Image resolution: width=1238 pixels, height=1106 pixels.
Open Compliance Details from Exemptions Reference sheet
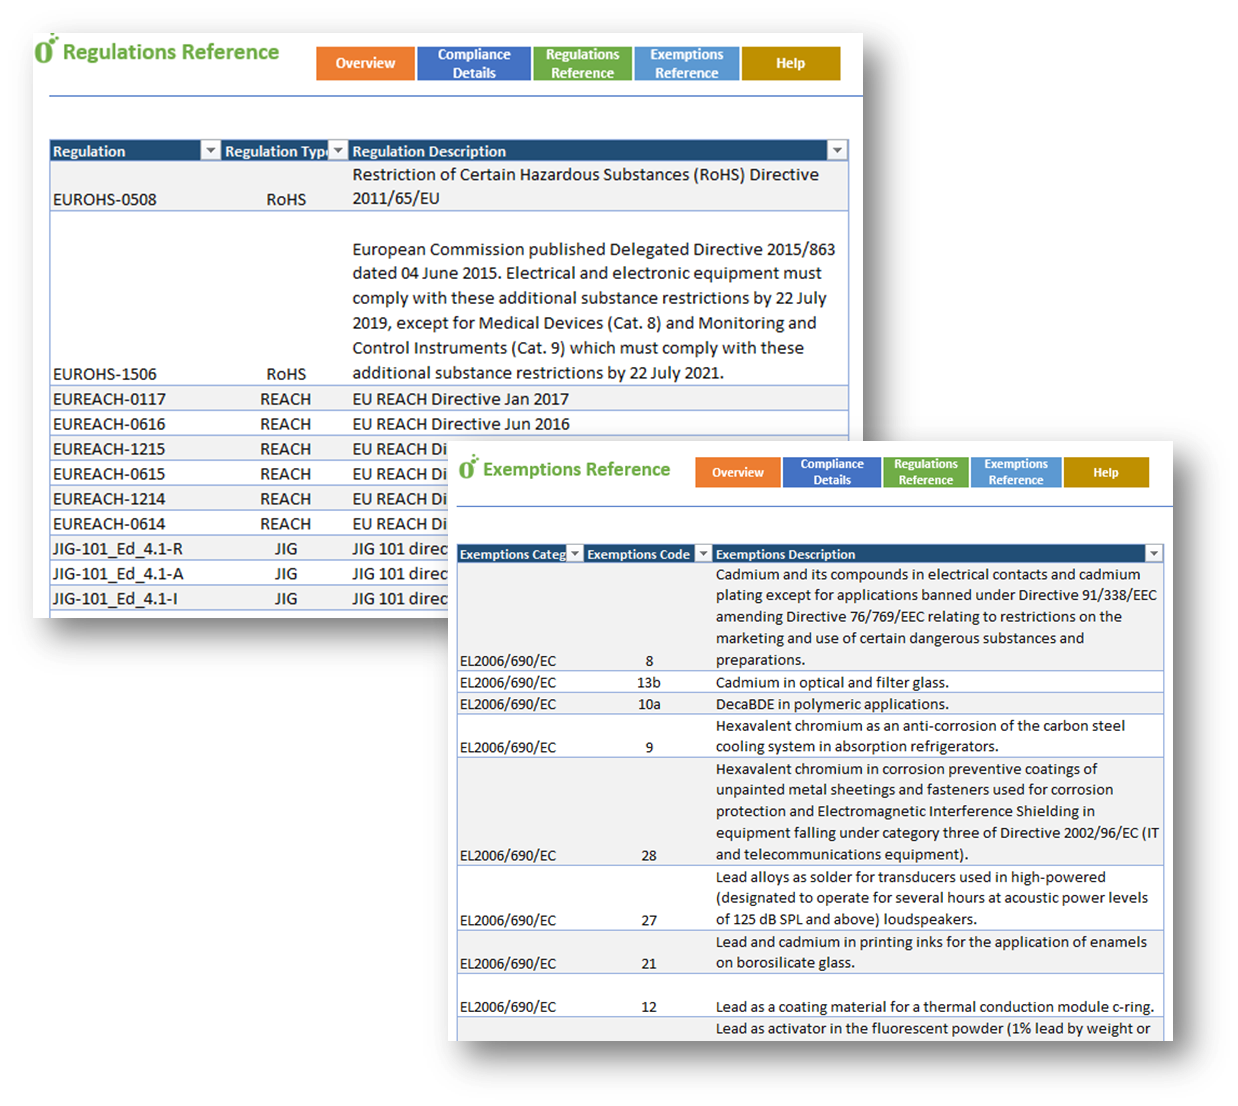pos(831,472)
